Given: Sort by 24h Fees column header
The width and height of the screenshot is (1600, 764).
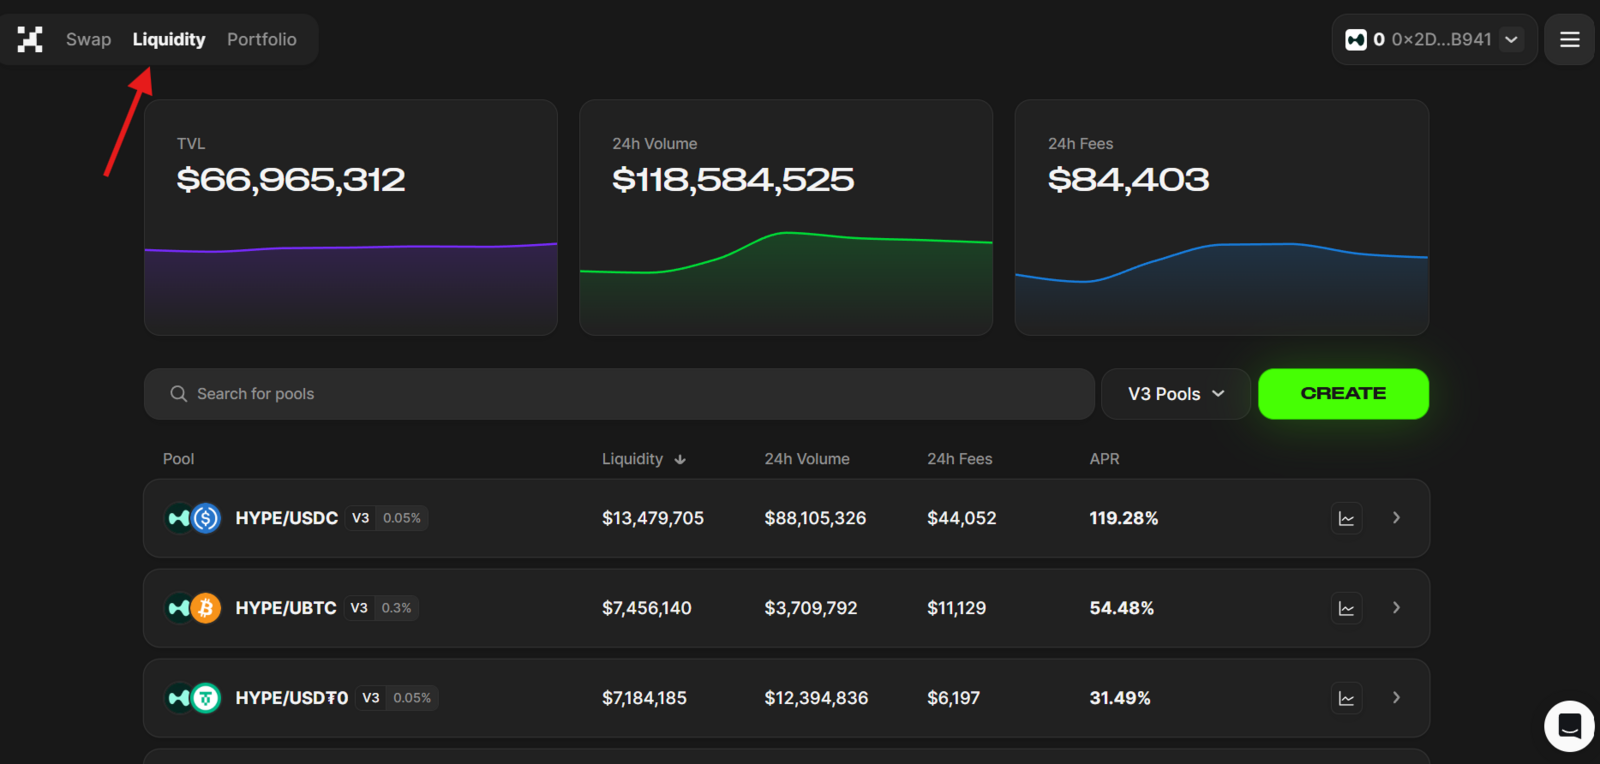Looking at the screenshot, I should coord(960,459).
